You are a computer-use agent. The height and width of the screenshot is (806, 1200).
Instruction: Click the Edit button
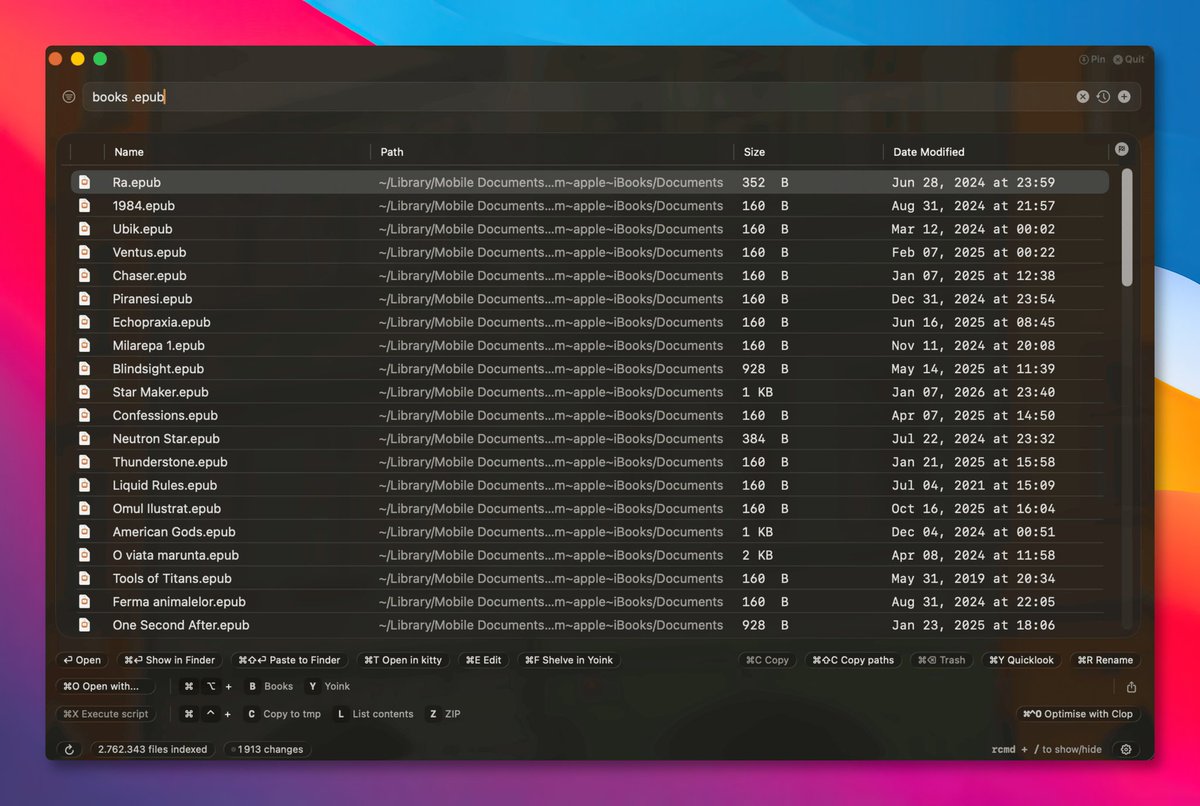484,660
